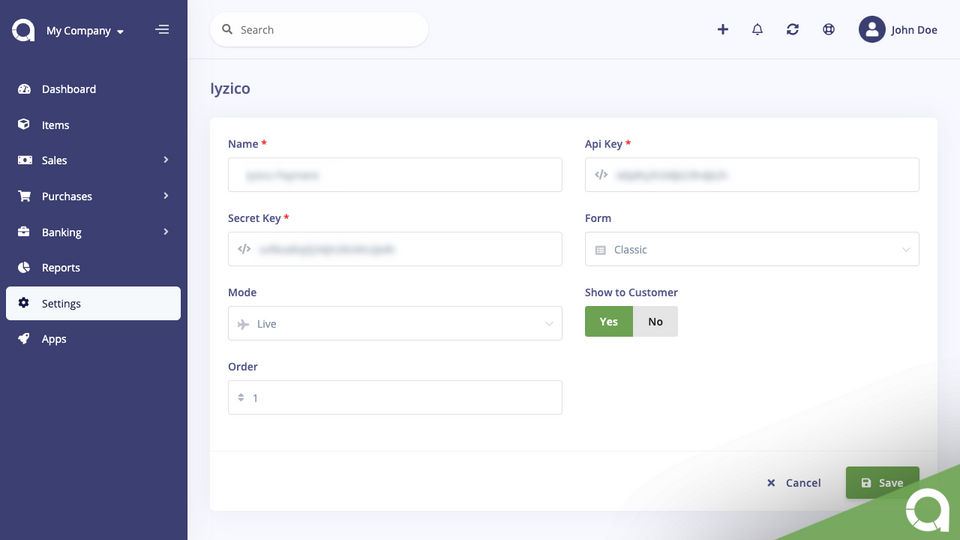The height and width of the screenshot is (540, 960).
Task: Cancel editing the Iyzico settings
Action: 794,483
